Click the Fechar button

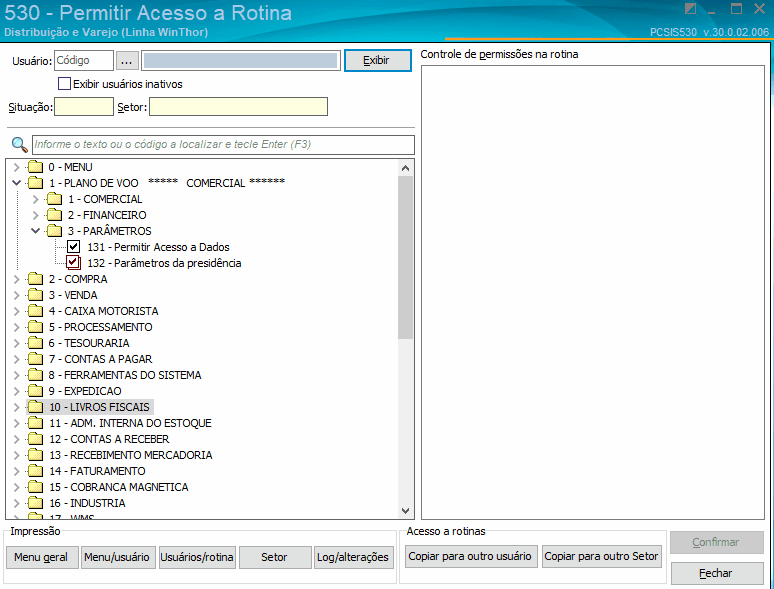717,573
